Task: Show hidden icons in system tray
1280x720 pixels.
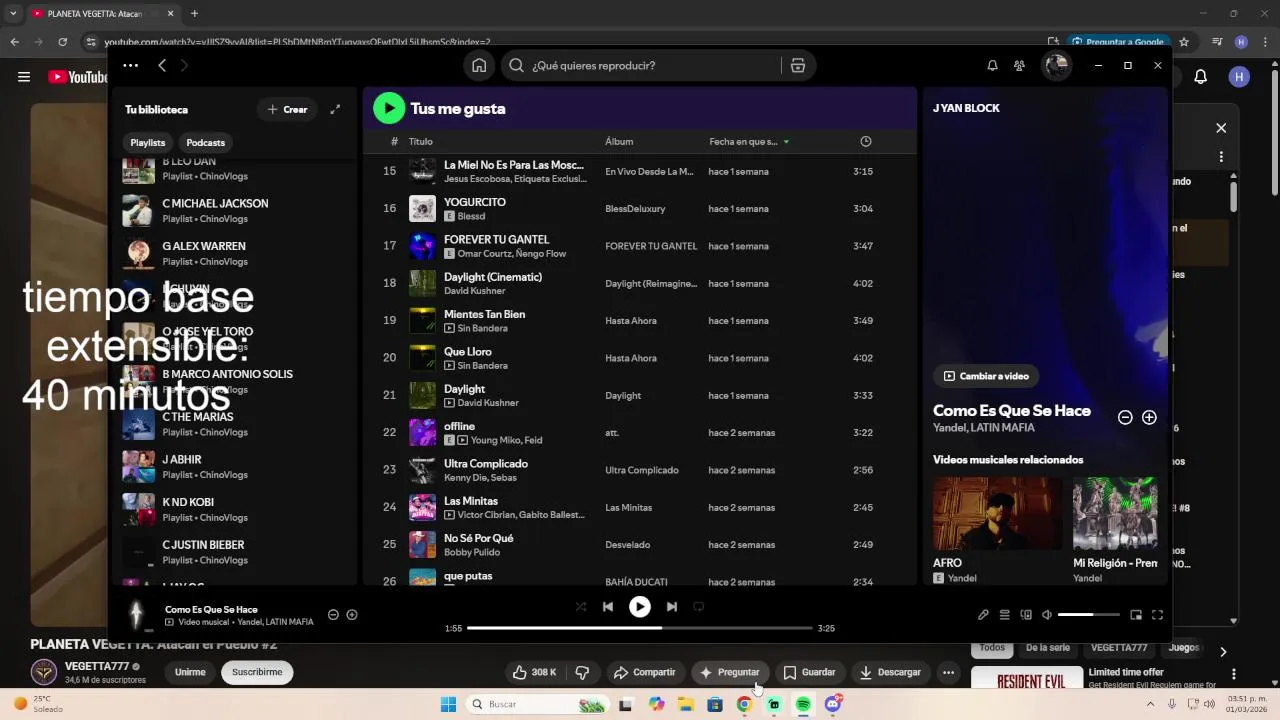Action: [1150, 704]
